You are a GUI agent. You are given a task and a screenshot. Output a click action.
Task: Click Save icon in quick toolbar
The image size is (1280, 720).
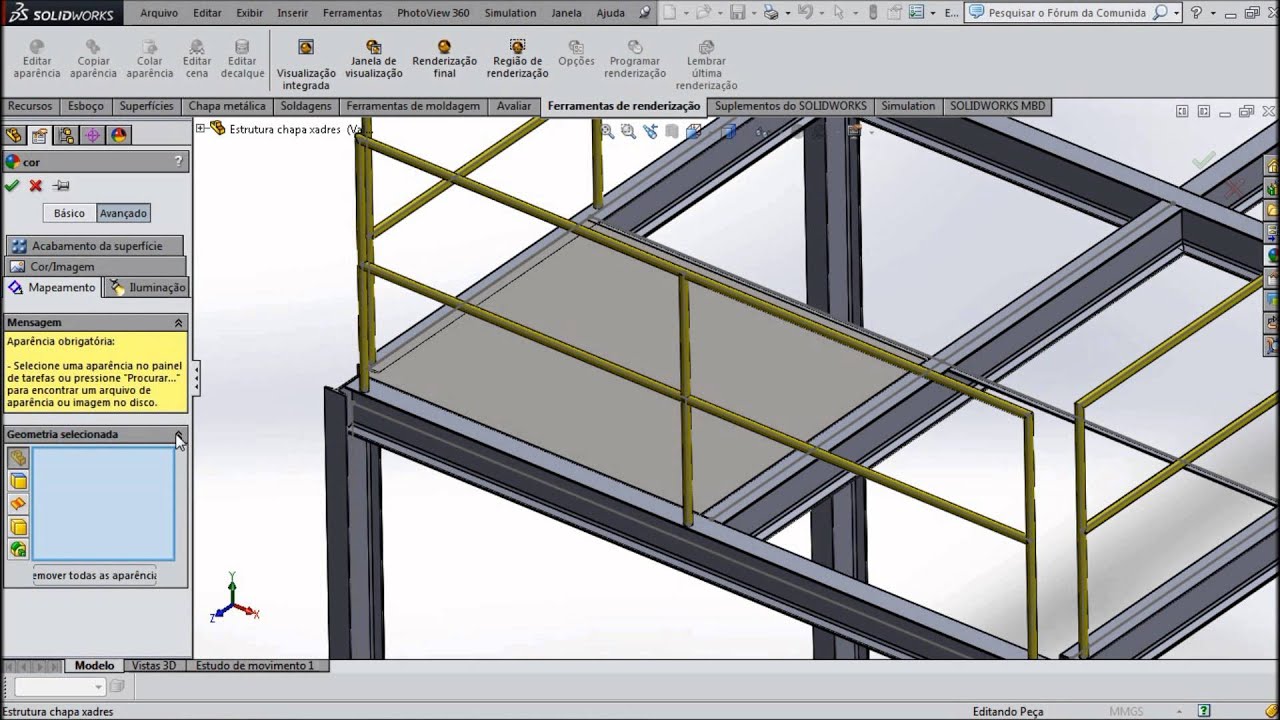737,12
